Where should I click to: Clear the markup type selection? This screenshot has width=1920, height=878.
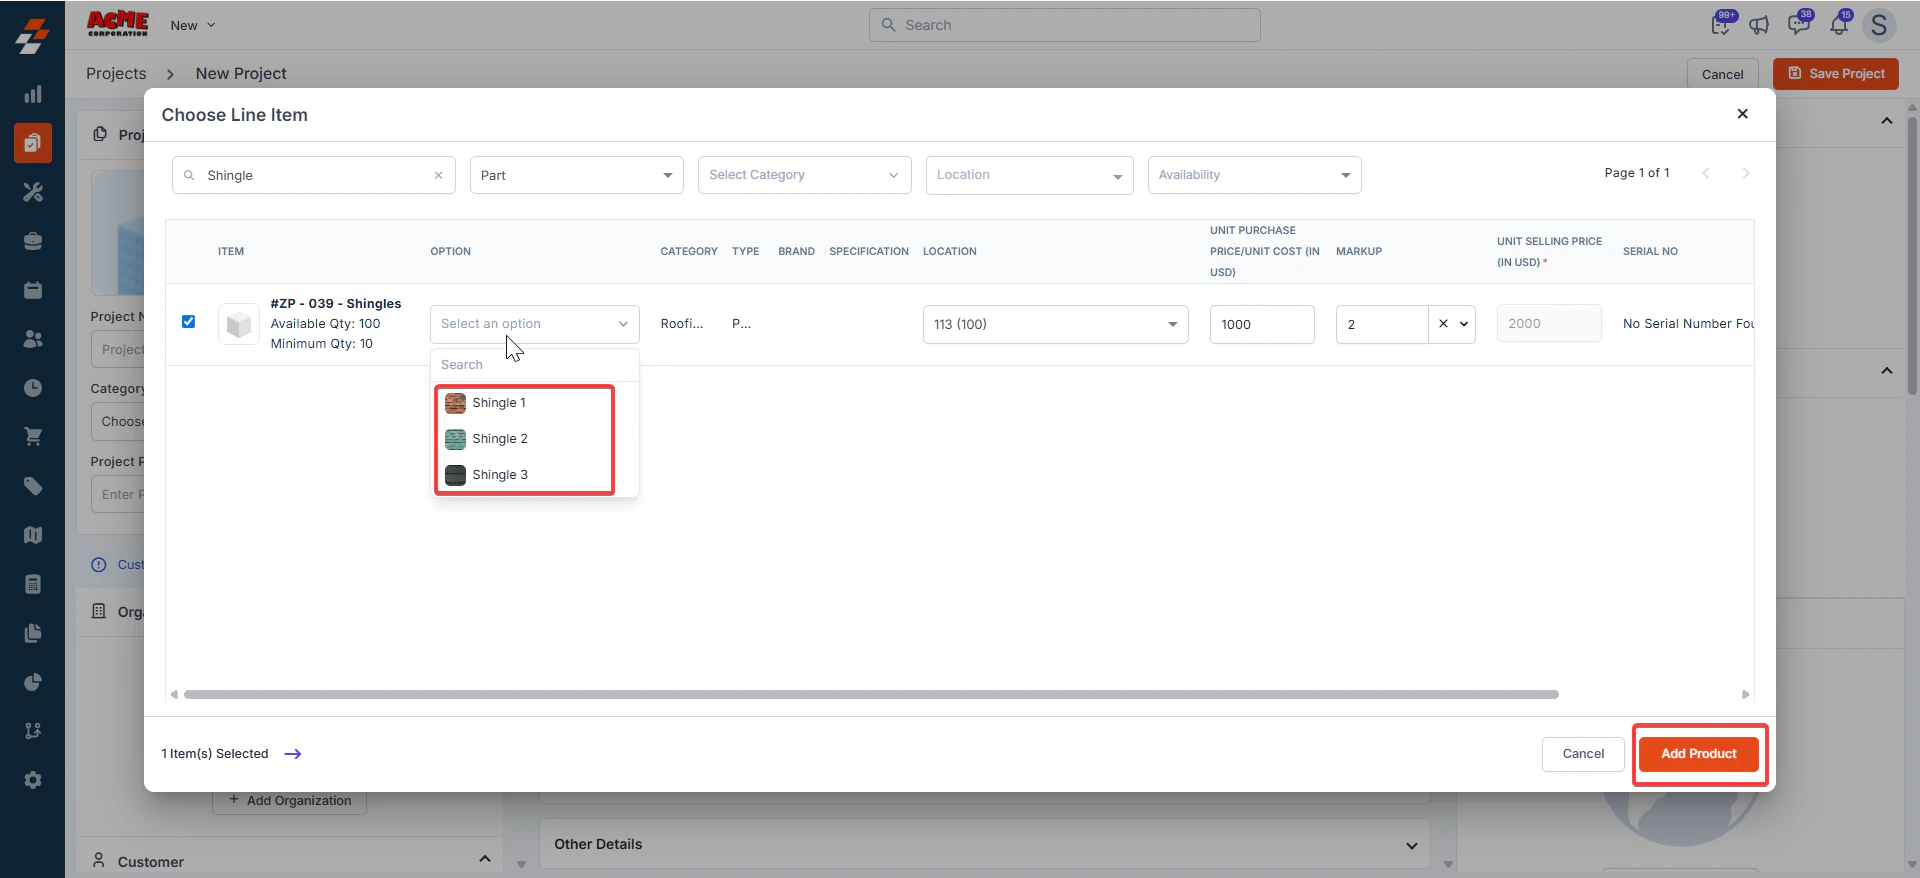point(1443,324)
